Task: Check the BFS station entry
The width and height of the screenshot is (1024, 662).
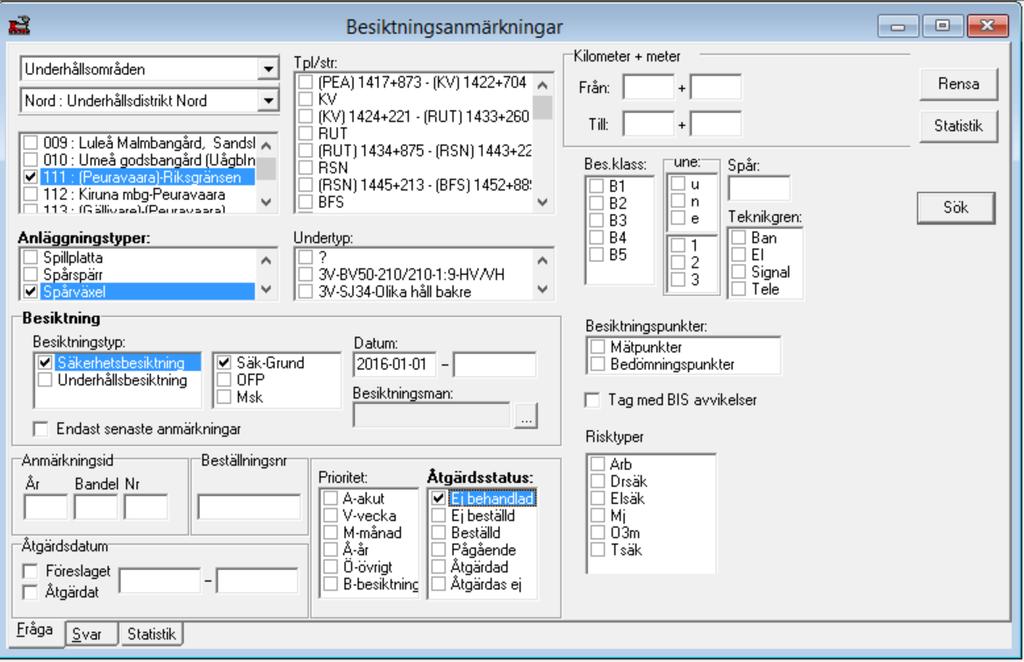Action: pos(305,202)
